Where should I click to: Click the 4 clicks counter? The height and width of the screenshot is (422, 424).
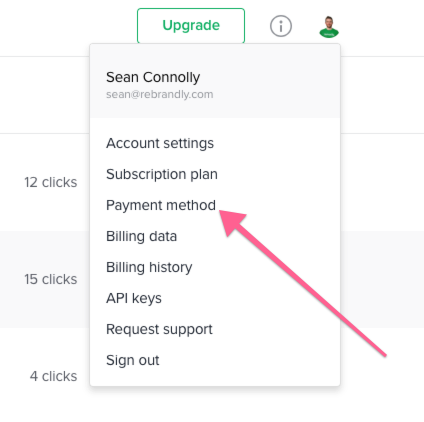click(x=53, y=376)
